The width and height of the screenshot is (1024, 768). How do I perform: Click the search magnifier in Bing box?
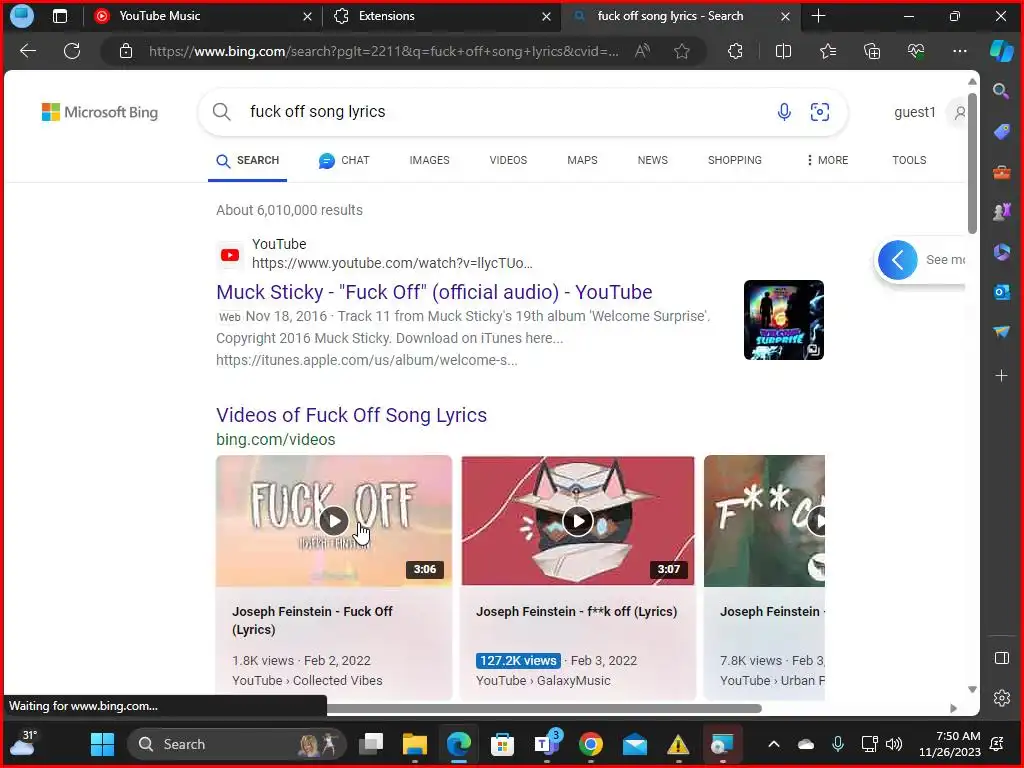coord(221,112)
